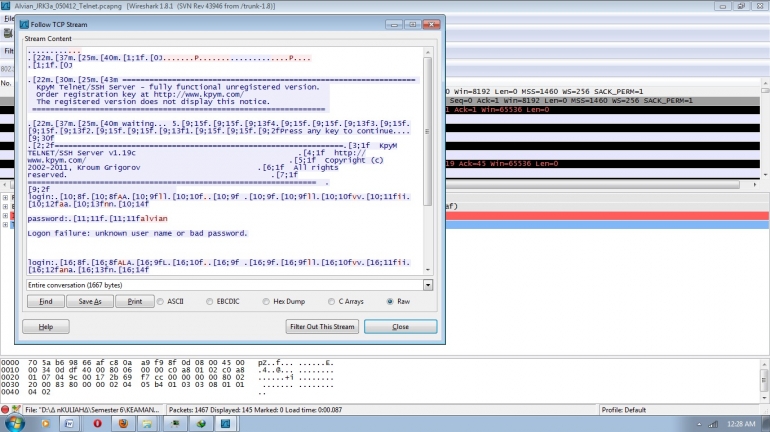Select the EBCDIC radio button
The width and height of the screenshot is (770, 432).
tap(210, 301)
